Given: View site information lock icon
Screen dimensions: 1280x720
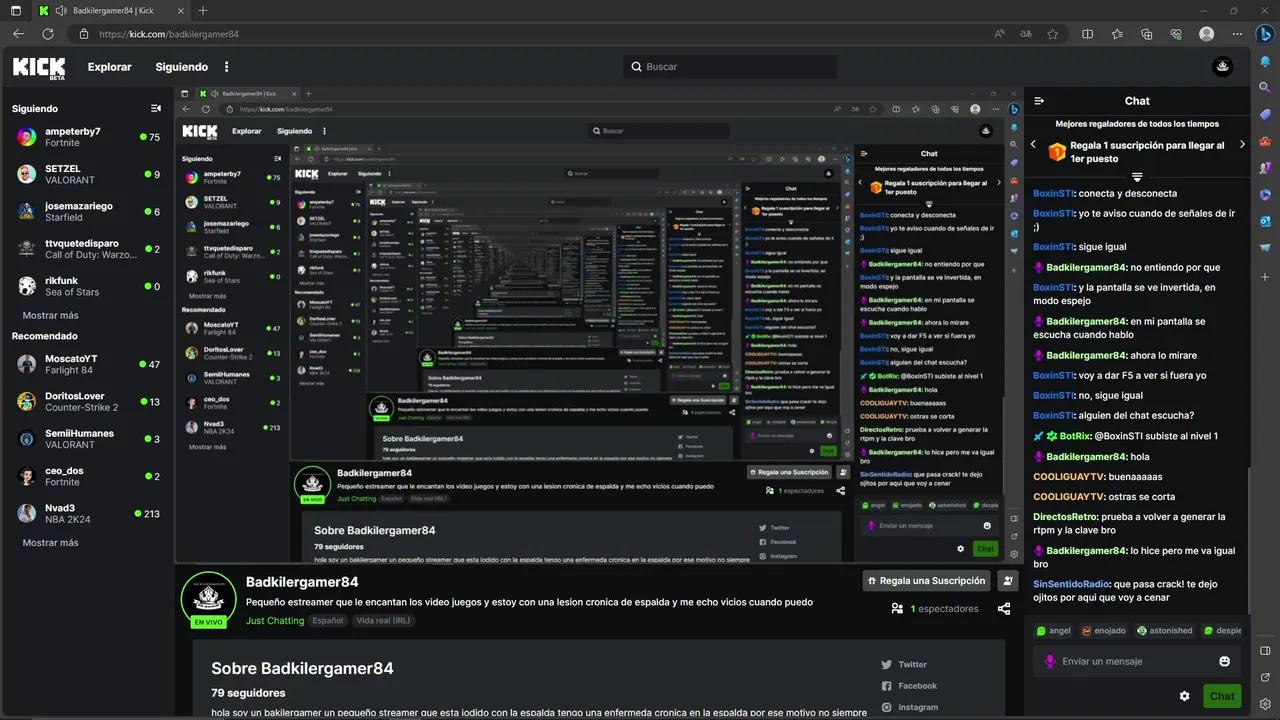Looking at the screenshot, I should [84, 34].
